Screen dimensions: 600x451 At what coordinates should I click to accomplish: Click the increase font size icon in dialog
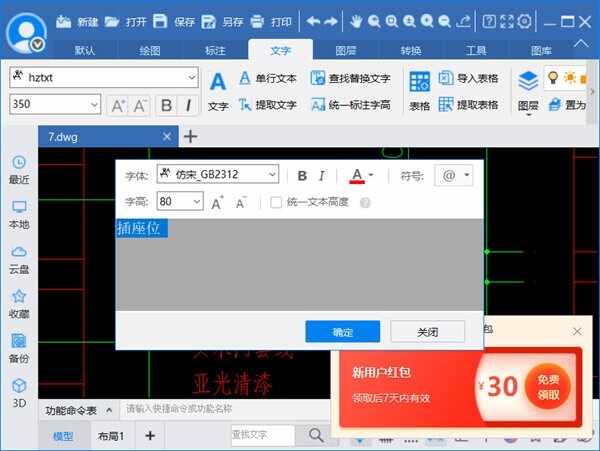click(x=216, y=203)
